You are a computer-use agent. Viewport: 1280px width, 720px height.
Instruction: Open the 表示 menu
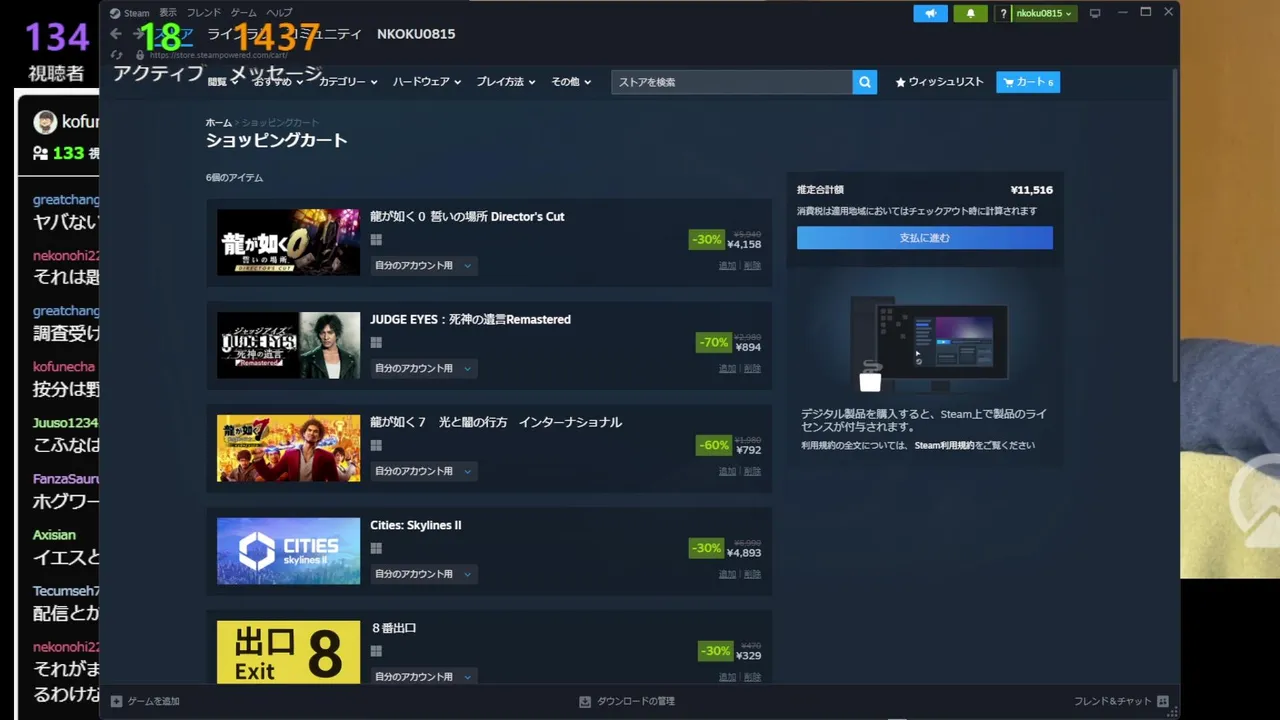168,13
